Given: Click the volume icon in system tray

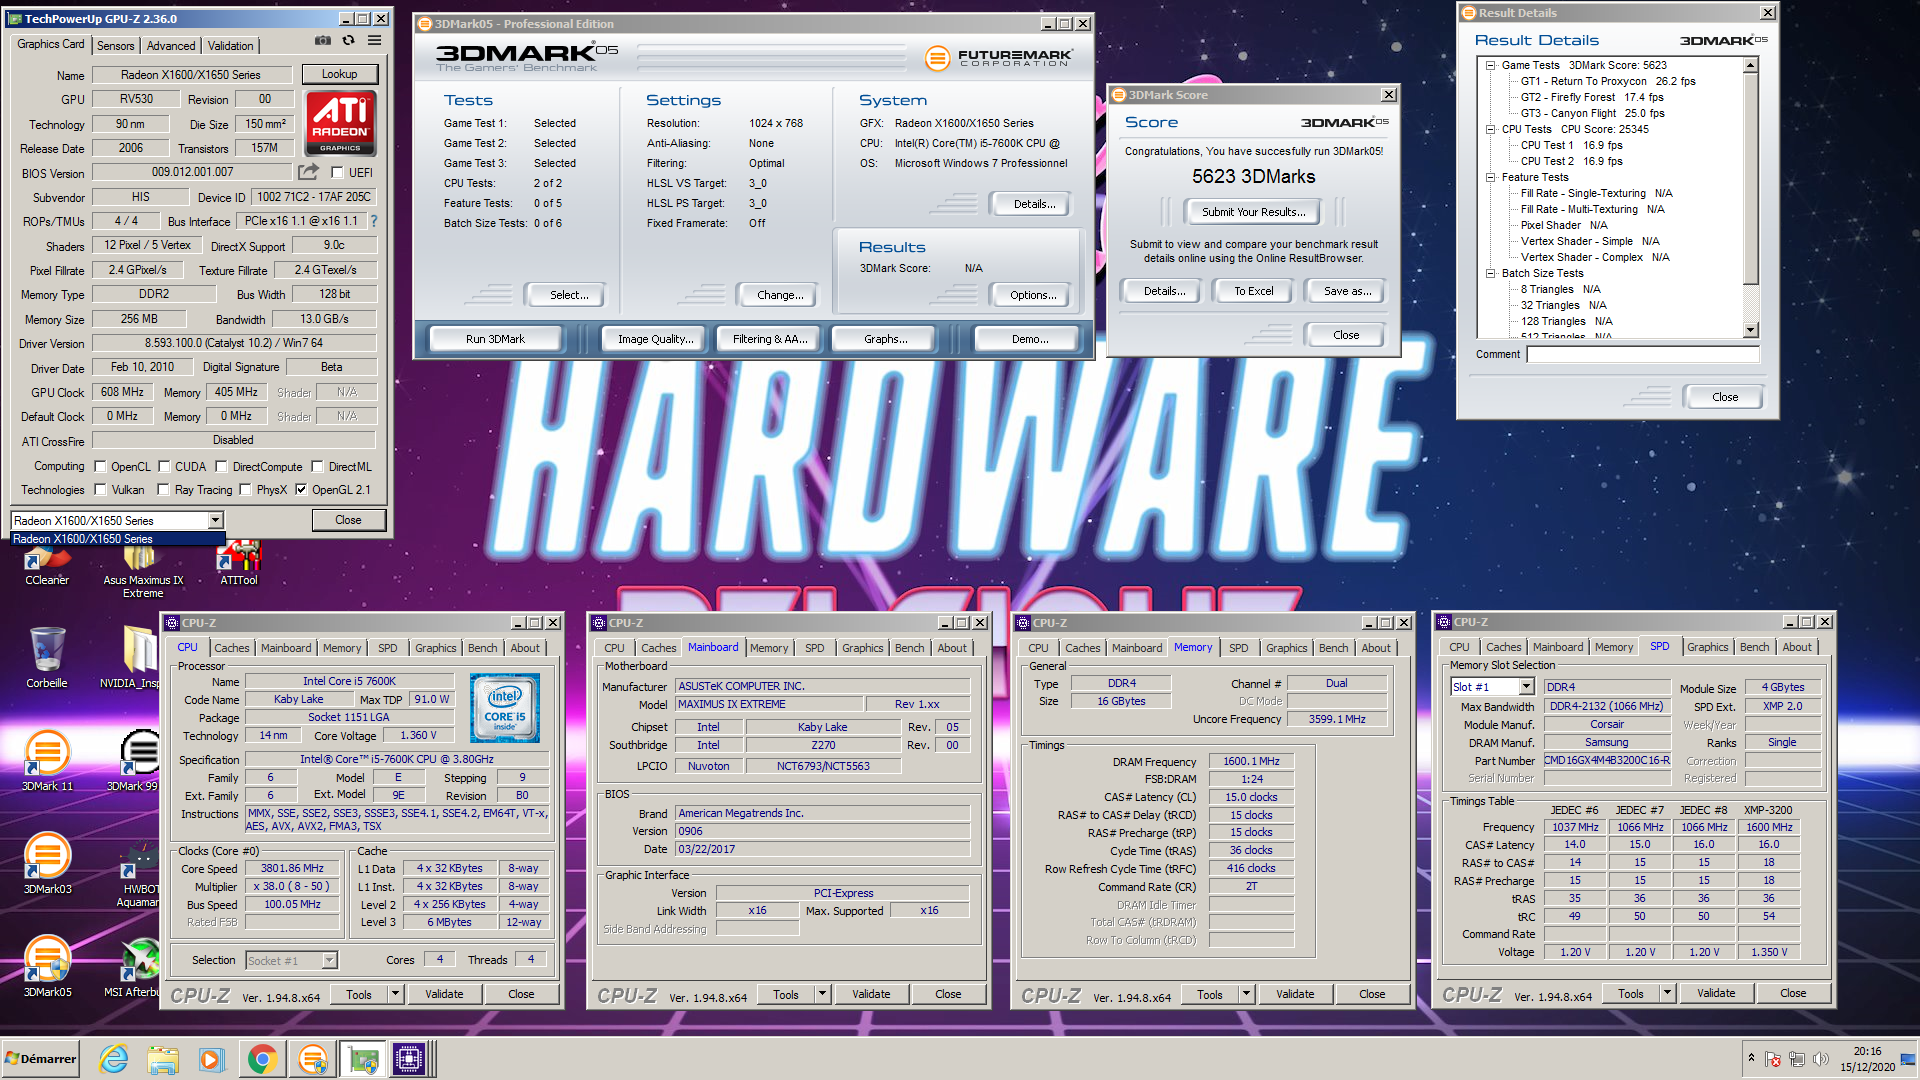Looking at the screenshot, I should tap(1820, 1059).
